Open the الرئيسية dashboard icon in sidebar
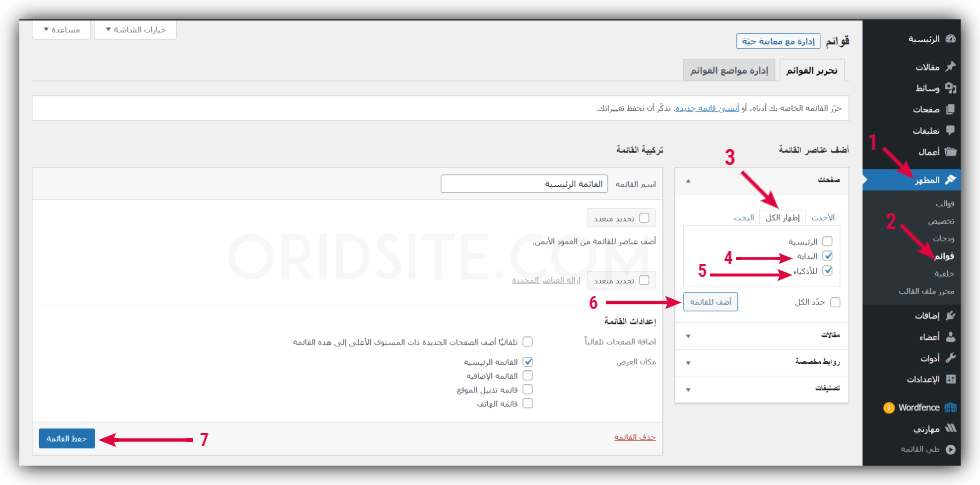 point(951,39)
